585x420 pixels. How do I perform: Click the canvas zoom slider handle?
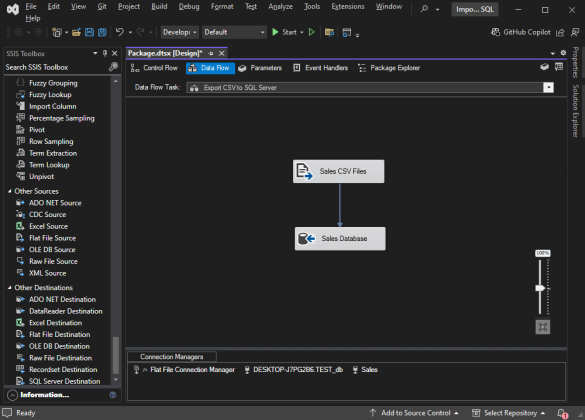540,288
